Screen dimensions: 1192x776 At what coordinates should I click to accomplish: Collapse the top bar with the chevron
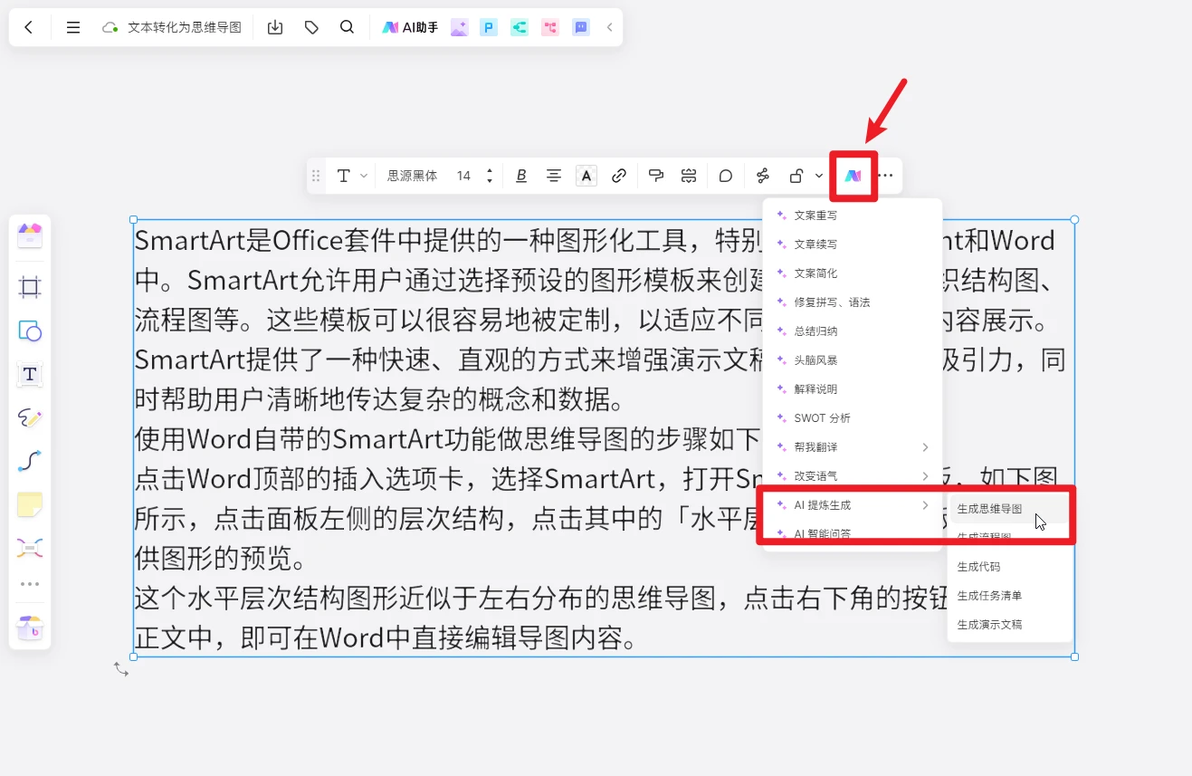point(610,27)
